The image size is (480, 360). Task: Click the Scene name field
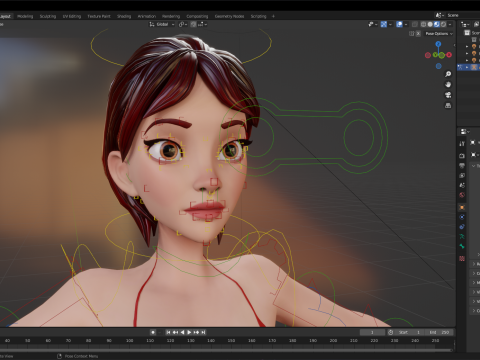462,15
